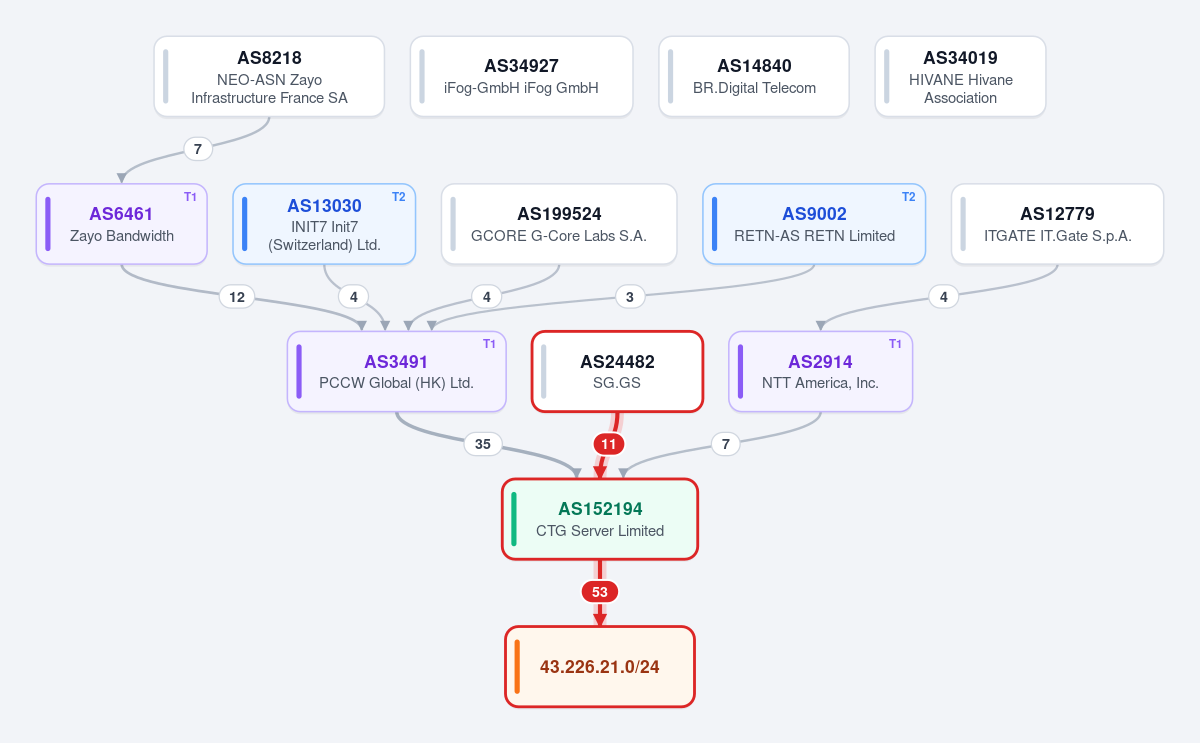This screenshot has height=743, width=1200.
Task: Select the AS152194 CTG Server Limited node
Action: 600,519
